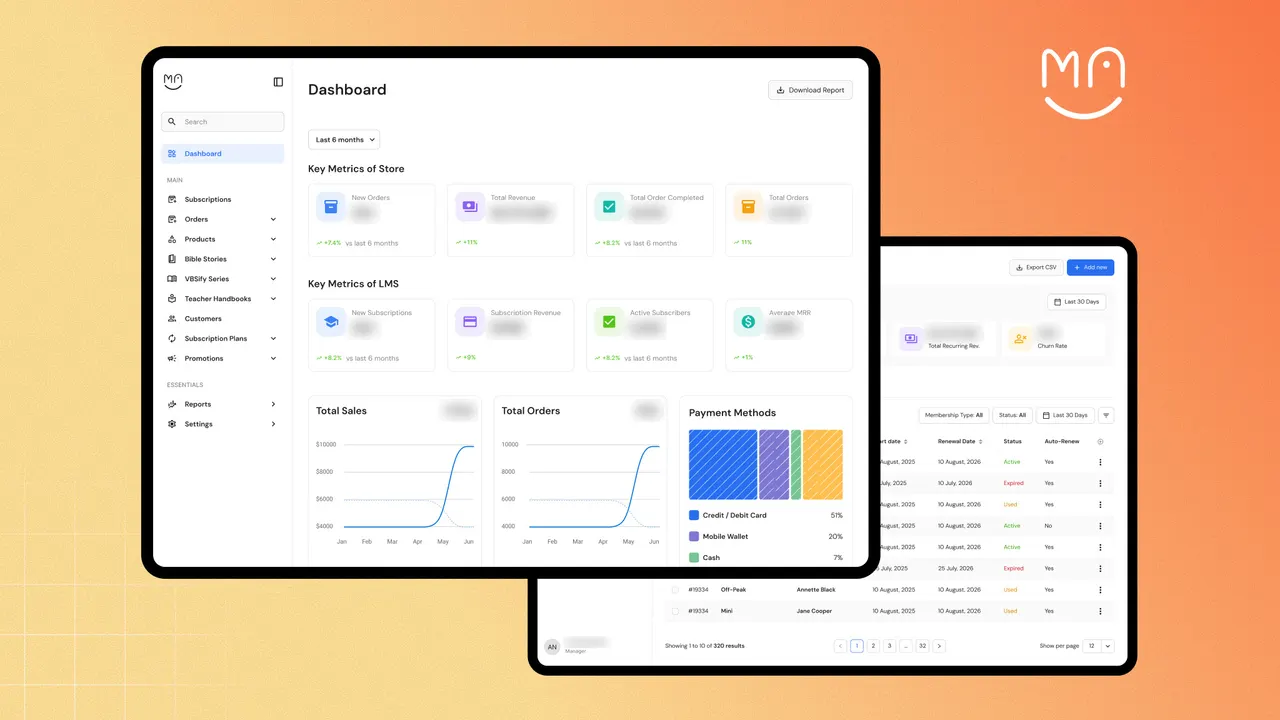Expand the Products chevron in sidebar
The width and height of the screenshot is (1280, 720).
point(273,239)
